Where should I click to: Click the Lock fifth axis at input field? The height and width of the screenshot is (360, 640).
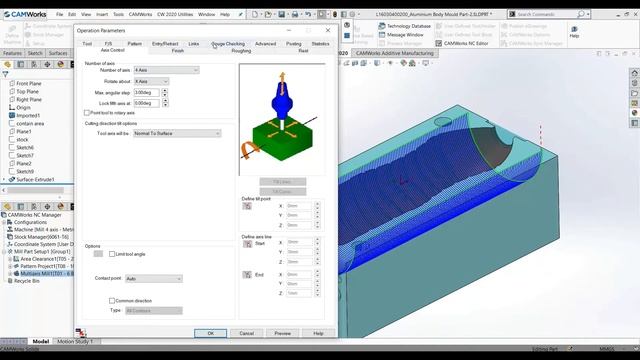pos(147,103)
